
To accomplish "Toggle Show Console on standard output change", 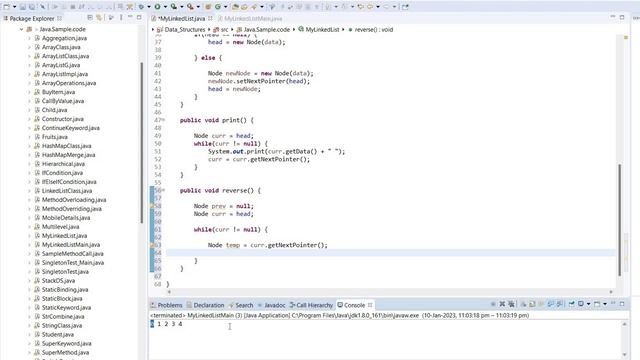I will pos(550,304).
